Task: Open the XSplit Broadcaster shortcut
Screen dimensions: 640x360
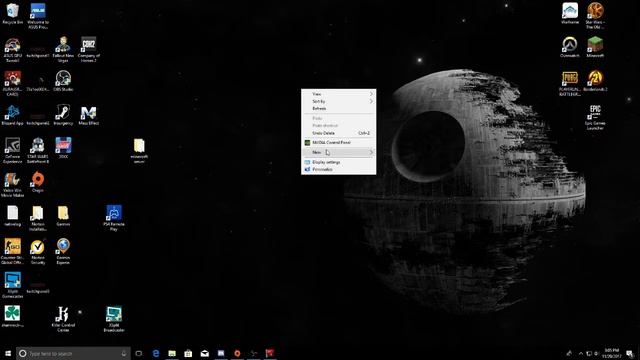Action: (114, 319)
